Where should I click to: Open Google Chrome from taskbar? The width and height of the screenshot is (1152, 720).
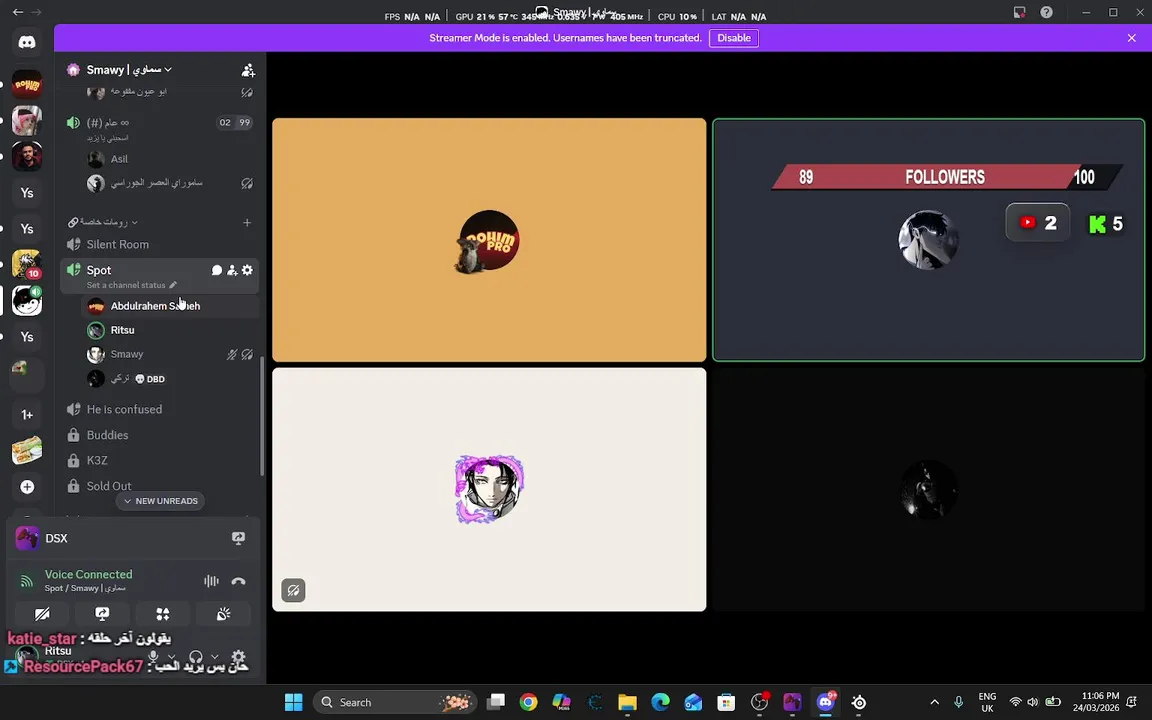tap(528, 702)
